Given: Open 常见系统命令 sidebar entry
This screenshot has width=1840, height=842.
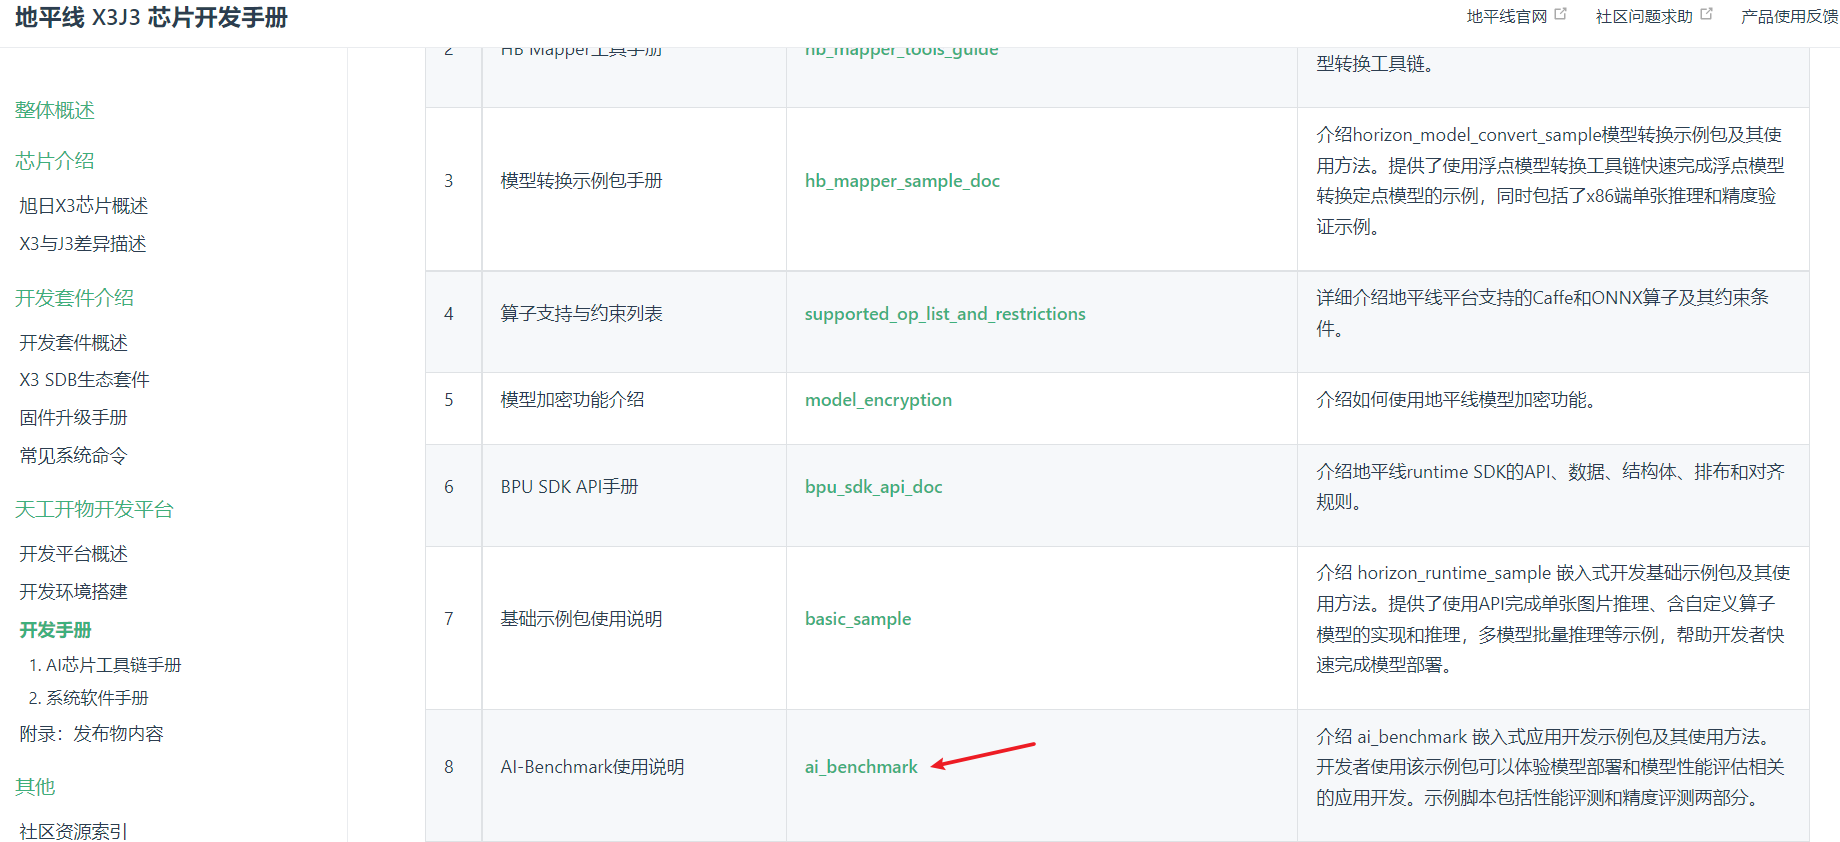Looking at the screenshot, I should [74, 456].
